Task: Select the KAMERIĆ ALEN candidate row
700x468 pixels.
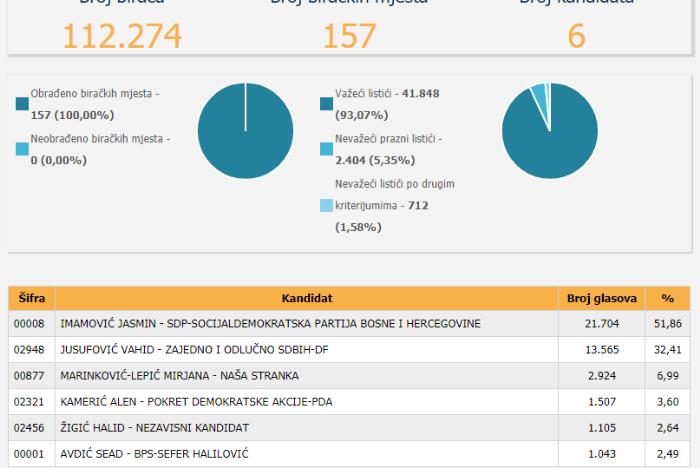Action: [349, 401]
